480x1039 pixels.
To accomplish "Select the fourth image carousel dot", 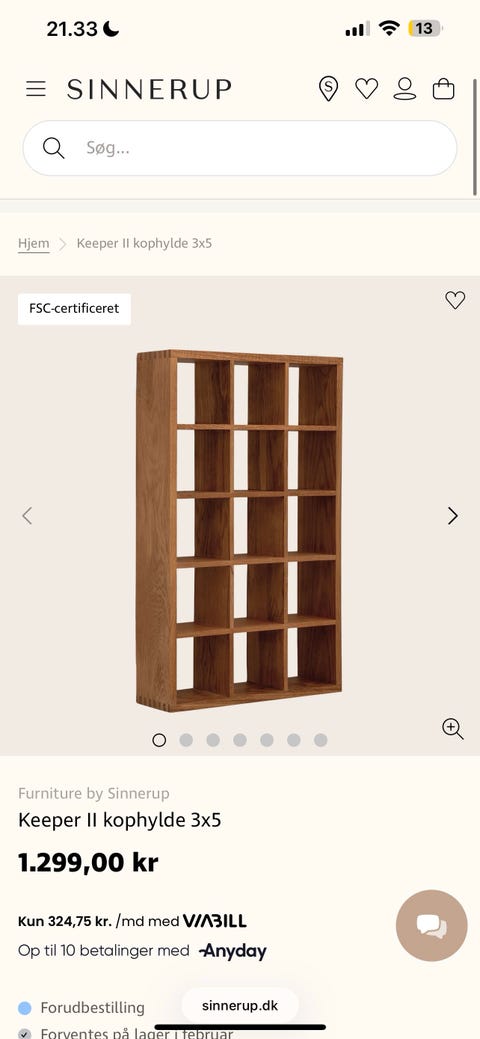I will 240,740.
